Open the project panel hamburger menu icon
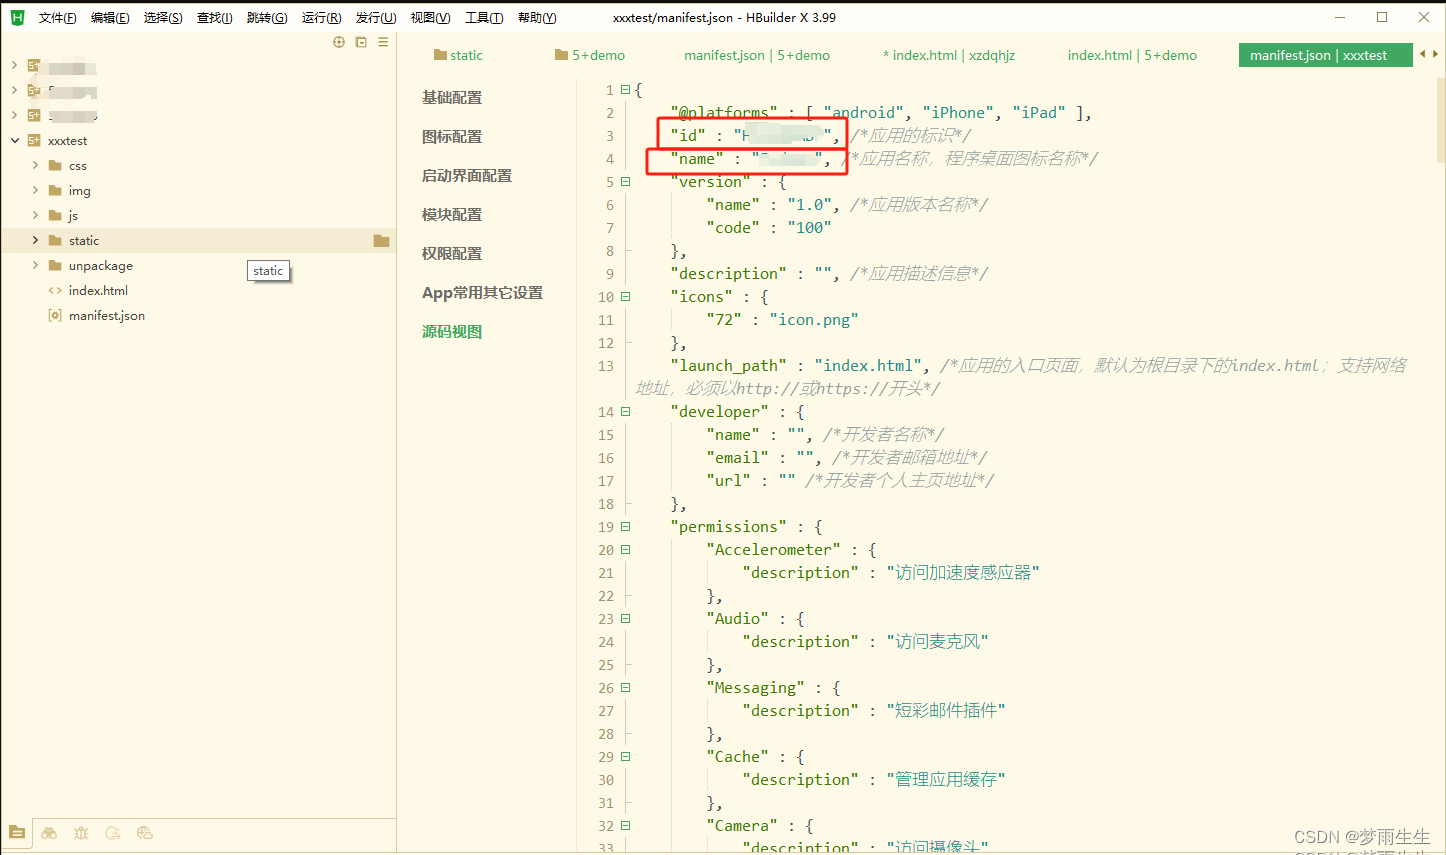Image resolution: width=1446 pixels, height=855 pixels. click(383, 42)
